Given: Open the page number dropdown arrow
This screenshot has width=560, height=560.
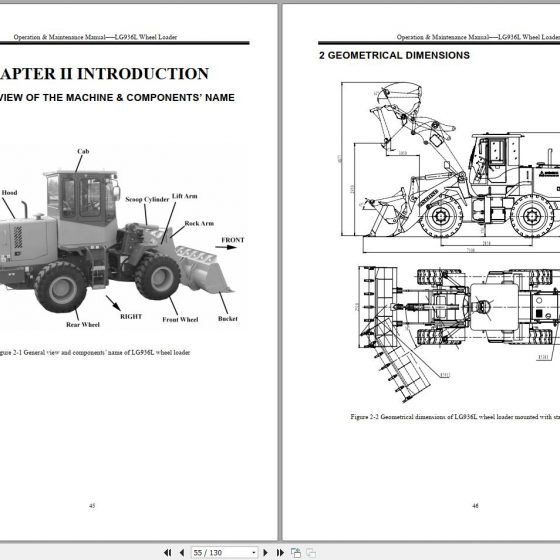Looking at the screenshot, I should pyautogui.click(x=254, y=552).
